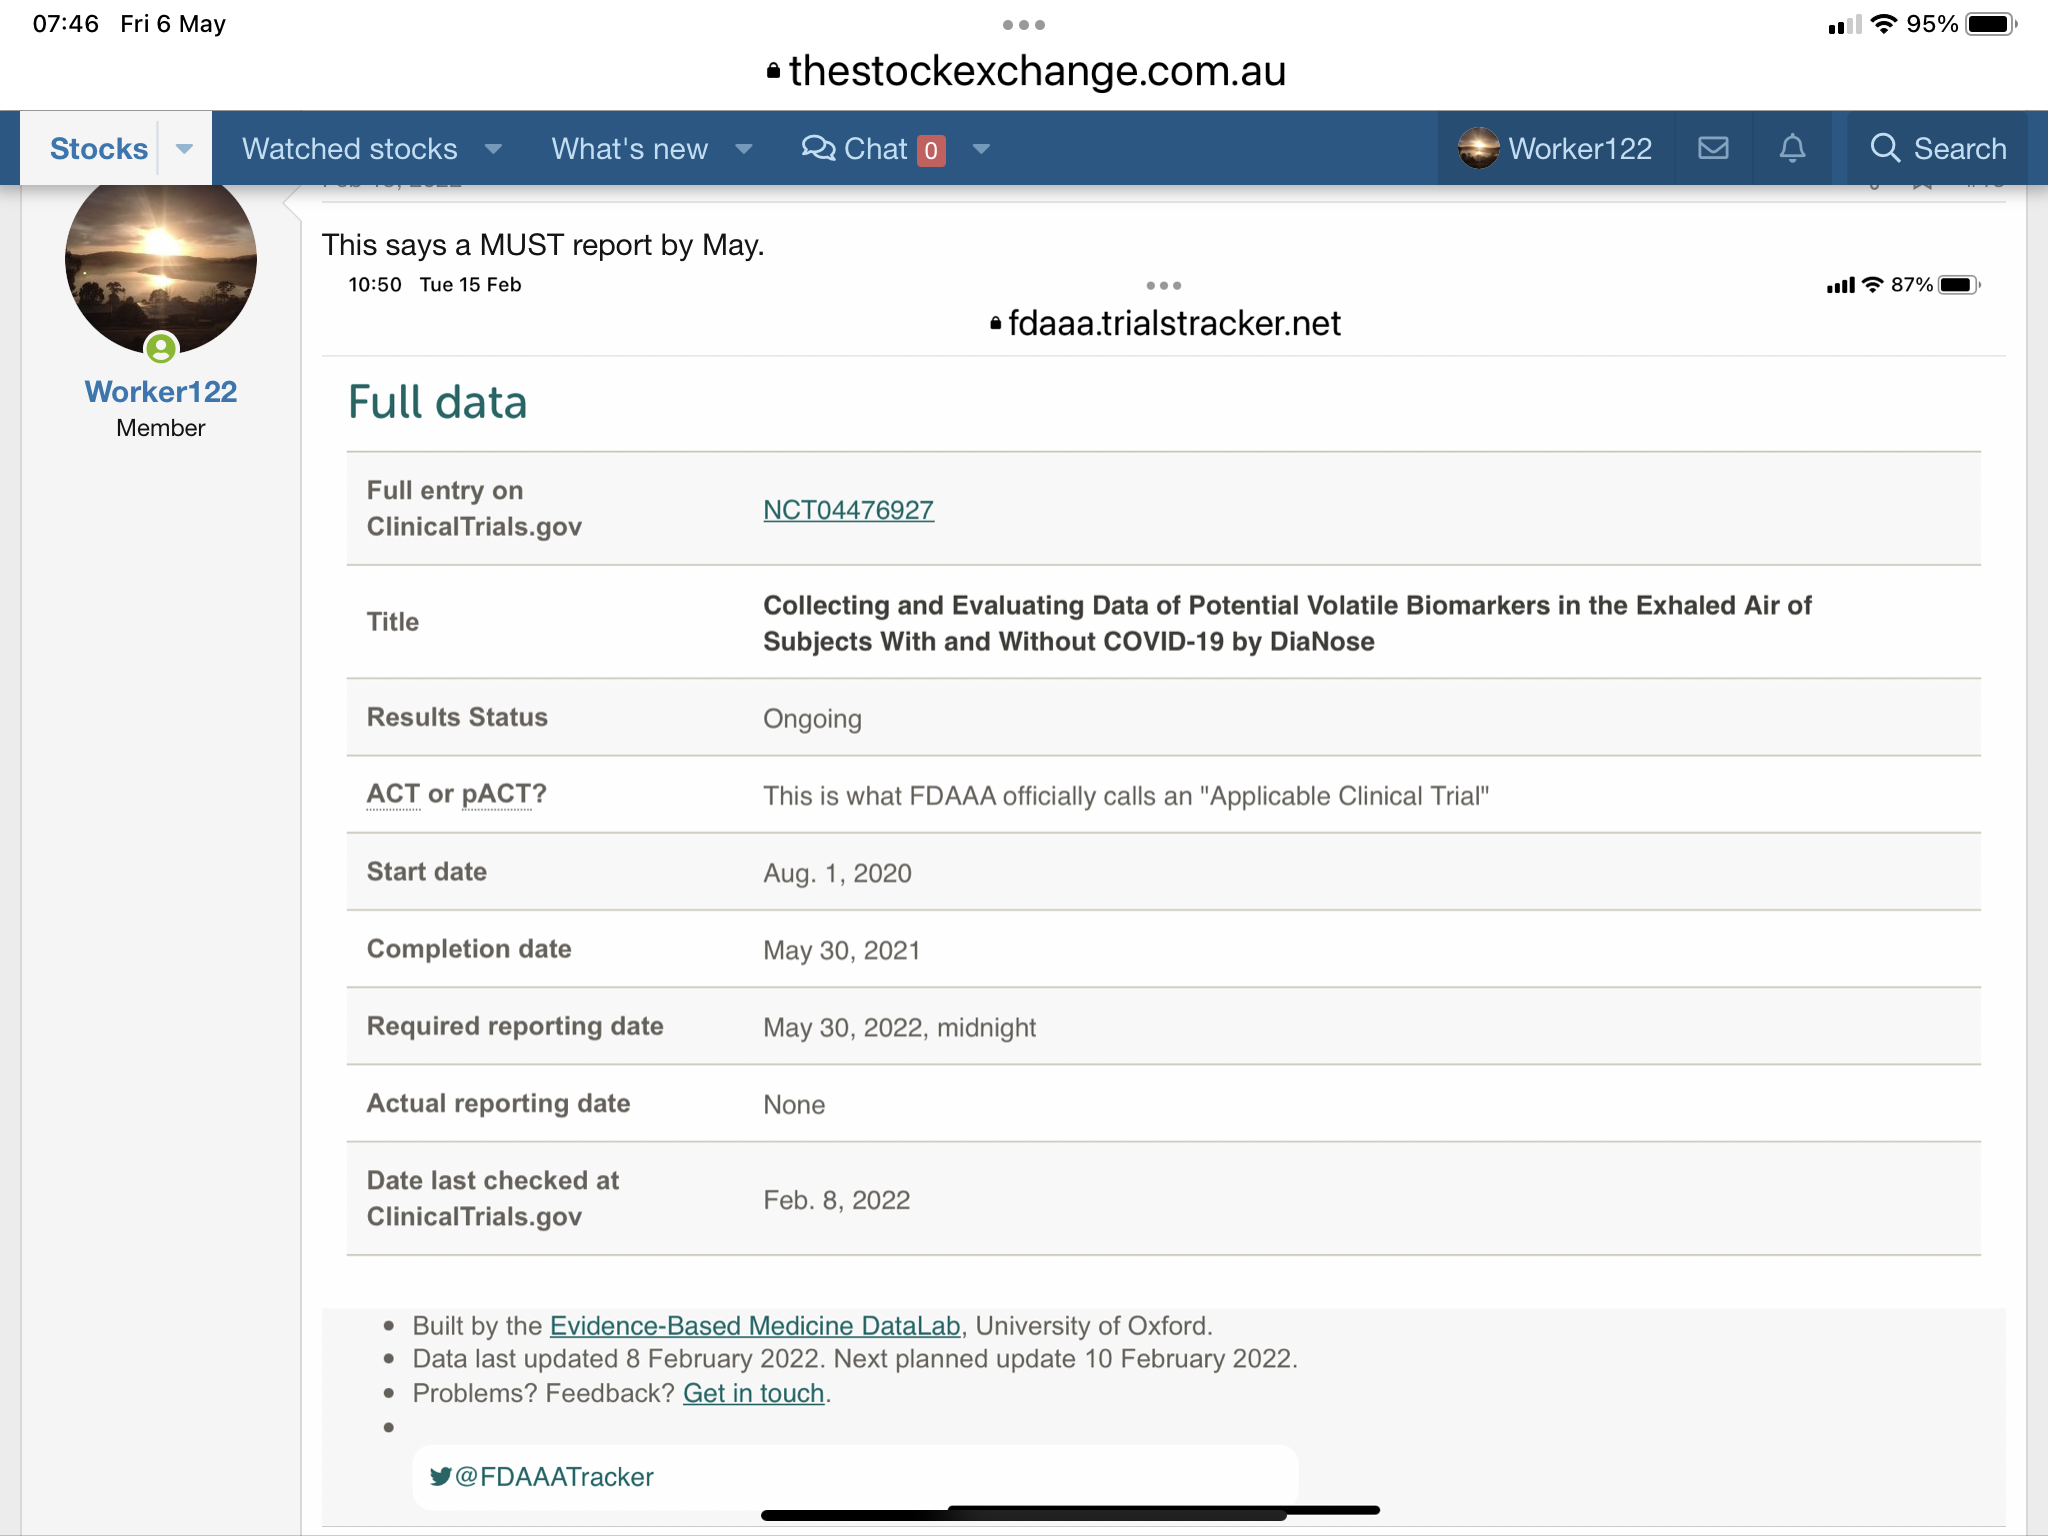2048x1536 pixels.
Task: Expand the Stocks dropdown arrow
Action: pos(184,149)
